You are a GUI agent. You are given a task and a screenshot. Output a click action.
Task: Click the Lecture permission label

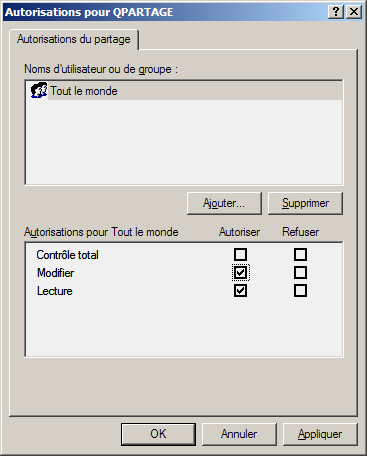tap(55, 291)
